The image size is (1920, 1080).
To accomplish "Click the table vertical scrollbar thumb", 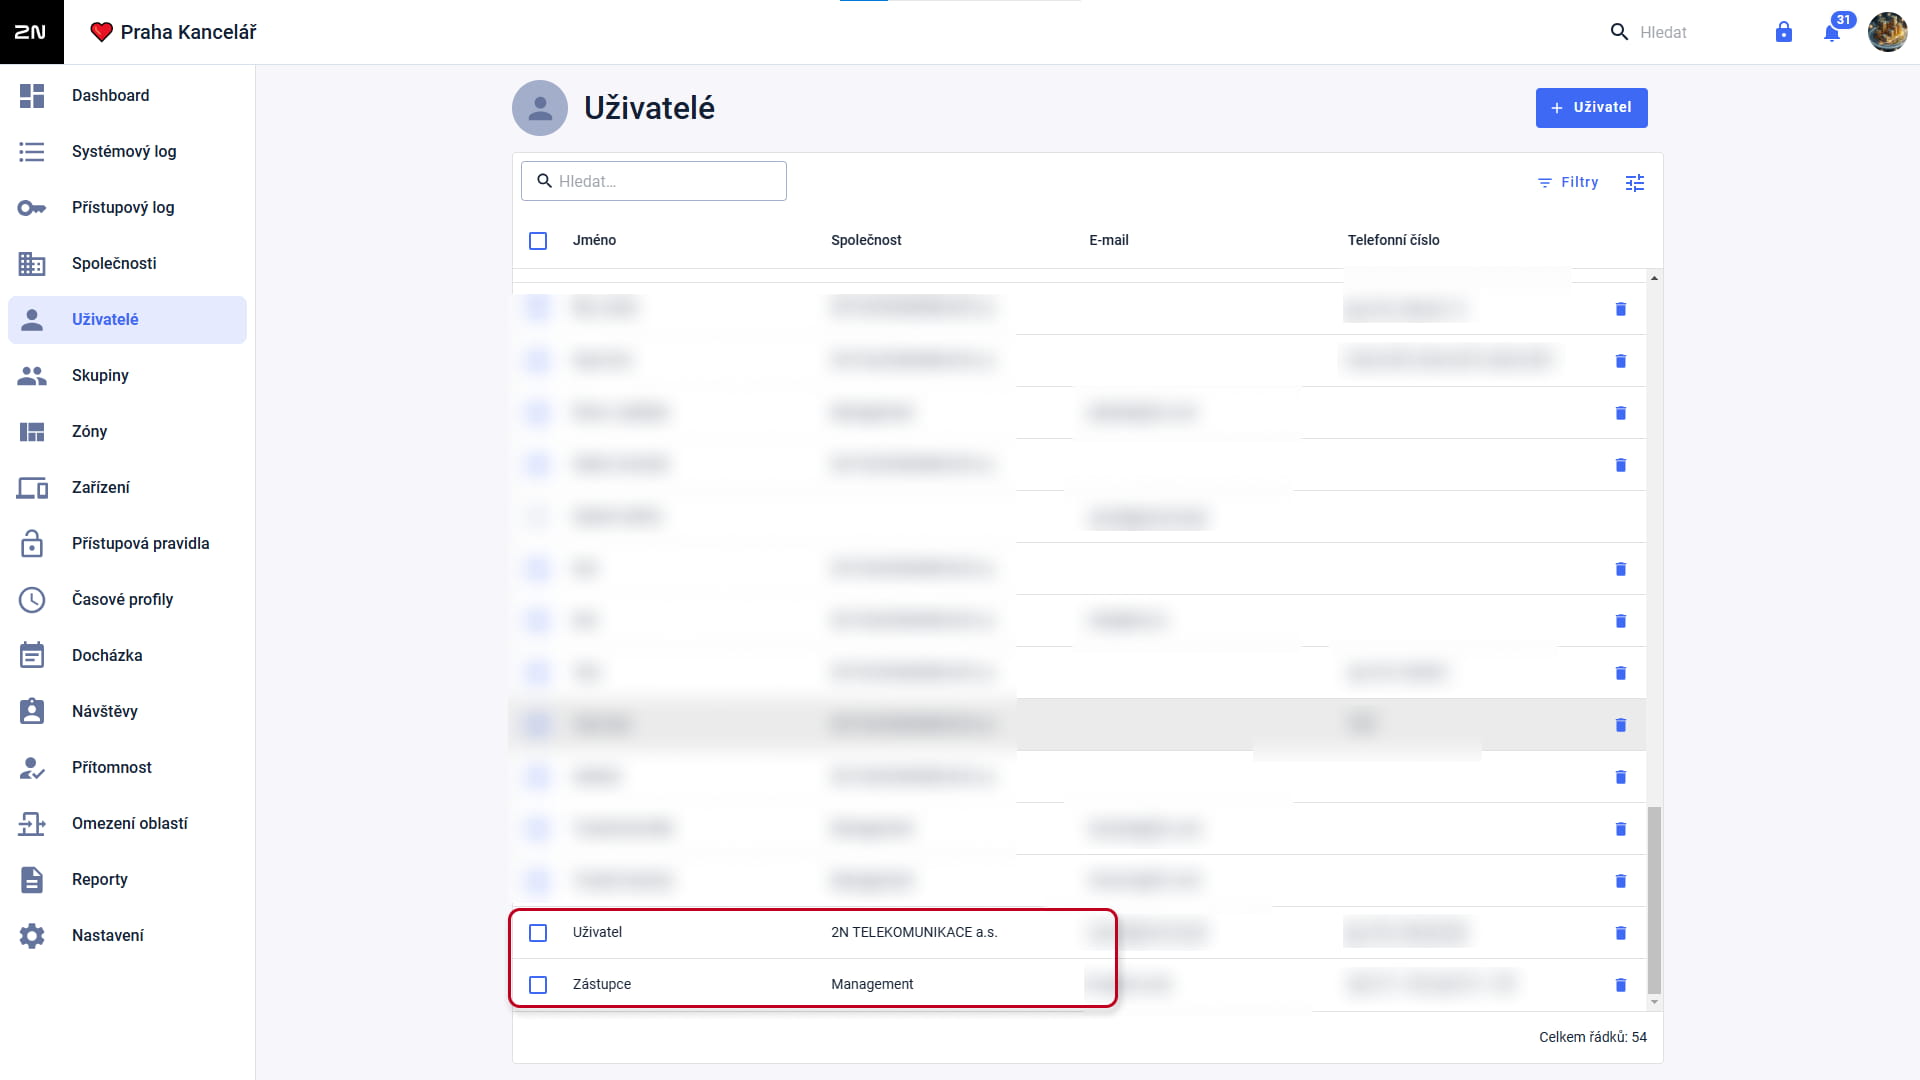I will (1654, 900).
